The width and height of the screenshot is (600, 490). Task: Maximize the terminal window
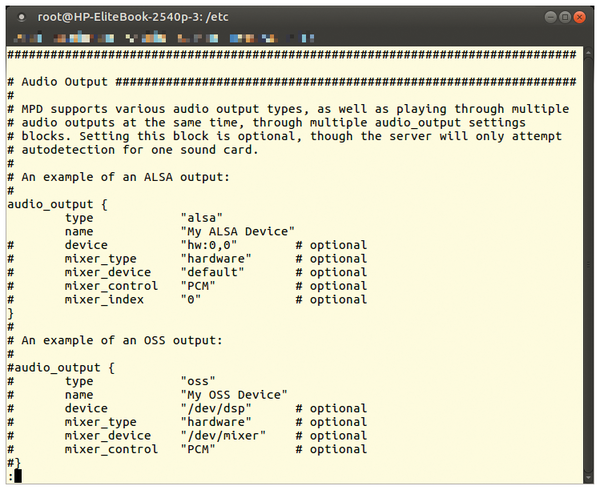[565, 17]
